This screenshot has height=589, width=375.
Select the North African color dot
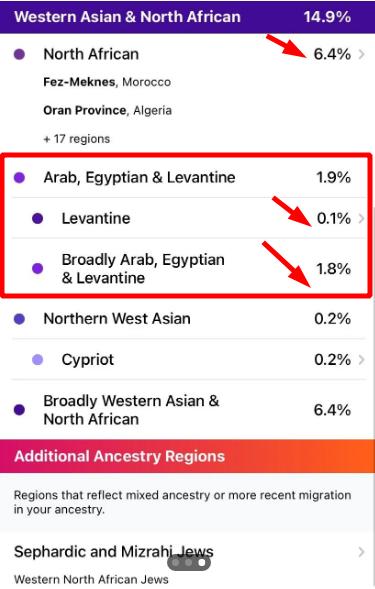[x=19, y=54]
